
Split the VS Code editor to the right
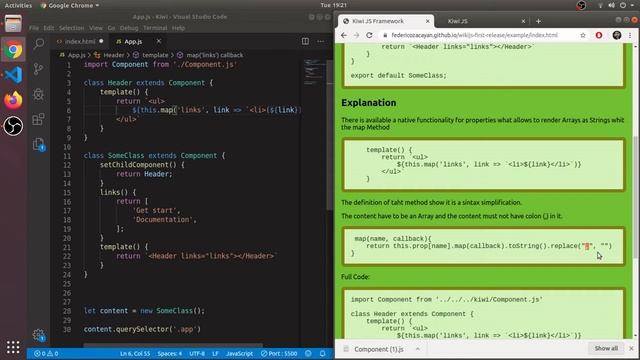(x=305, y=41)
